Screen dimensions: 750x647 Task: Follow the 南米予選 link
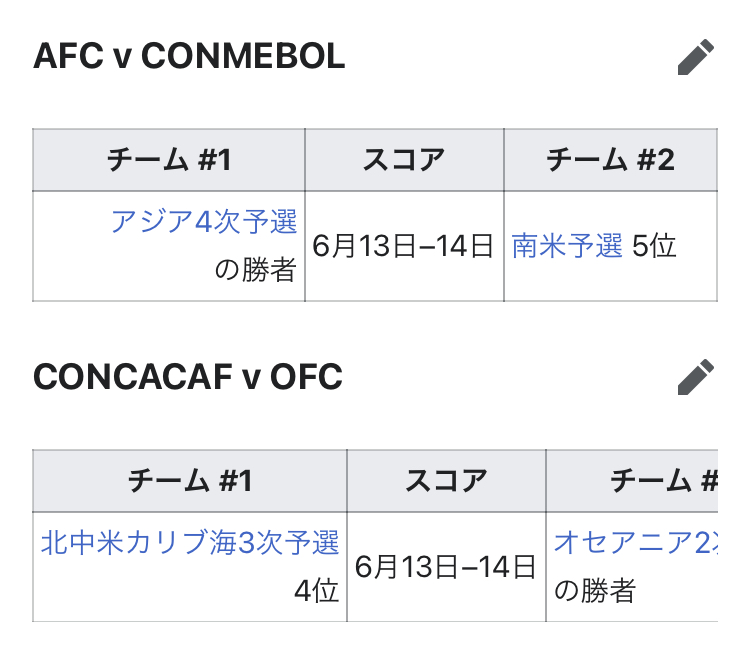[x=567, y=246]
